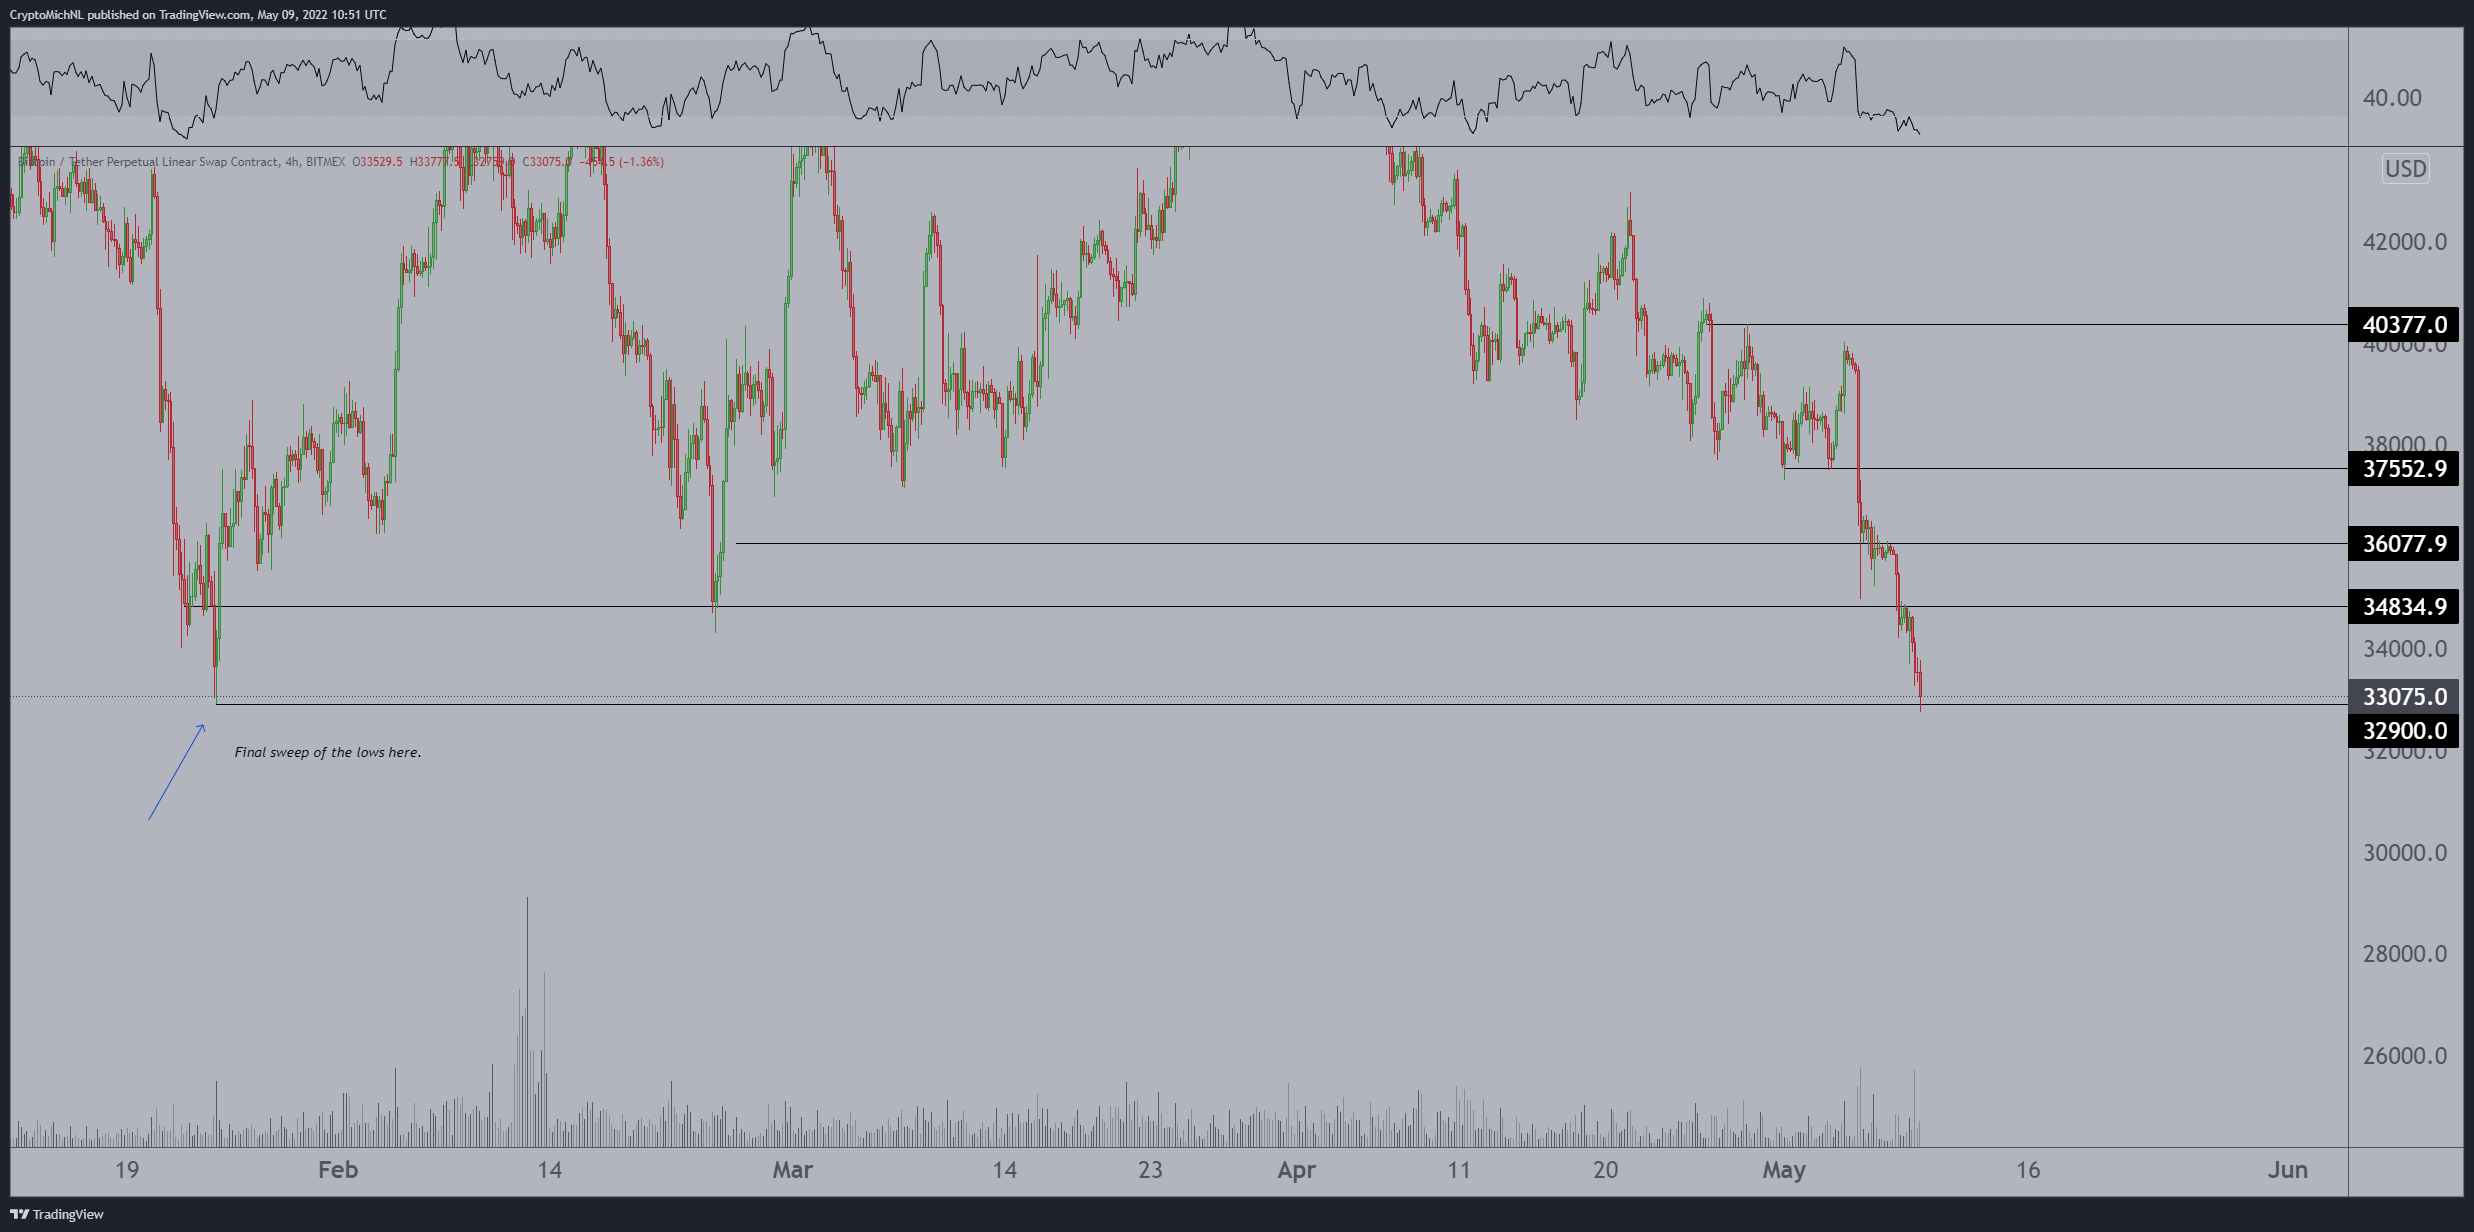Click the 30000.0 price axis label

2404,853
